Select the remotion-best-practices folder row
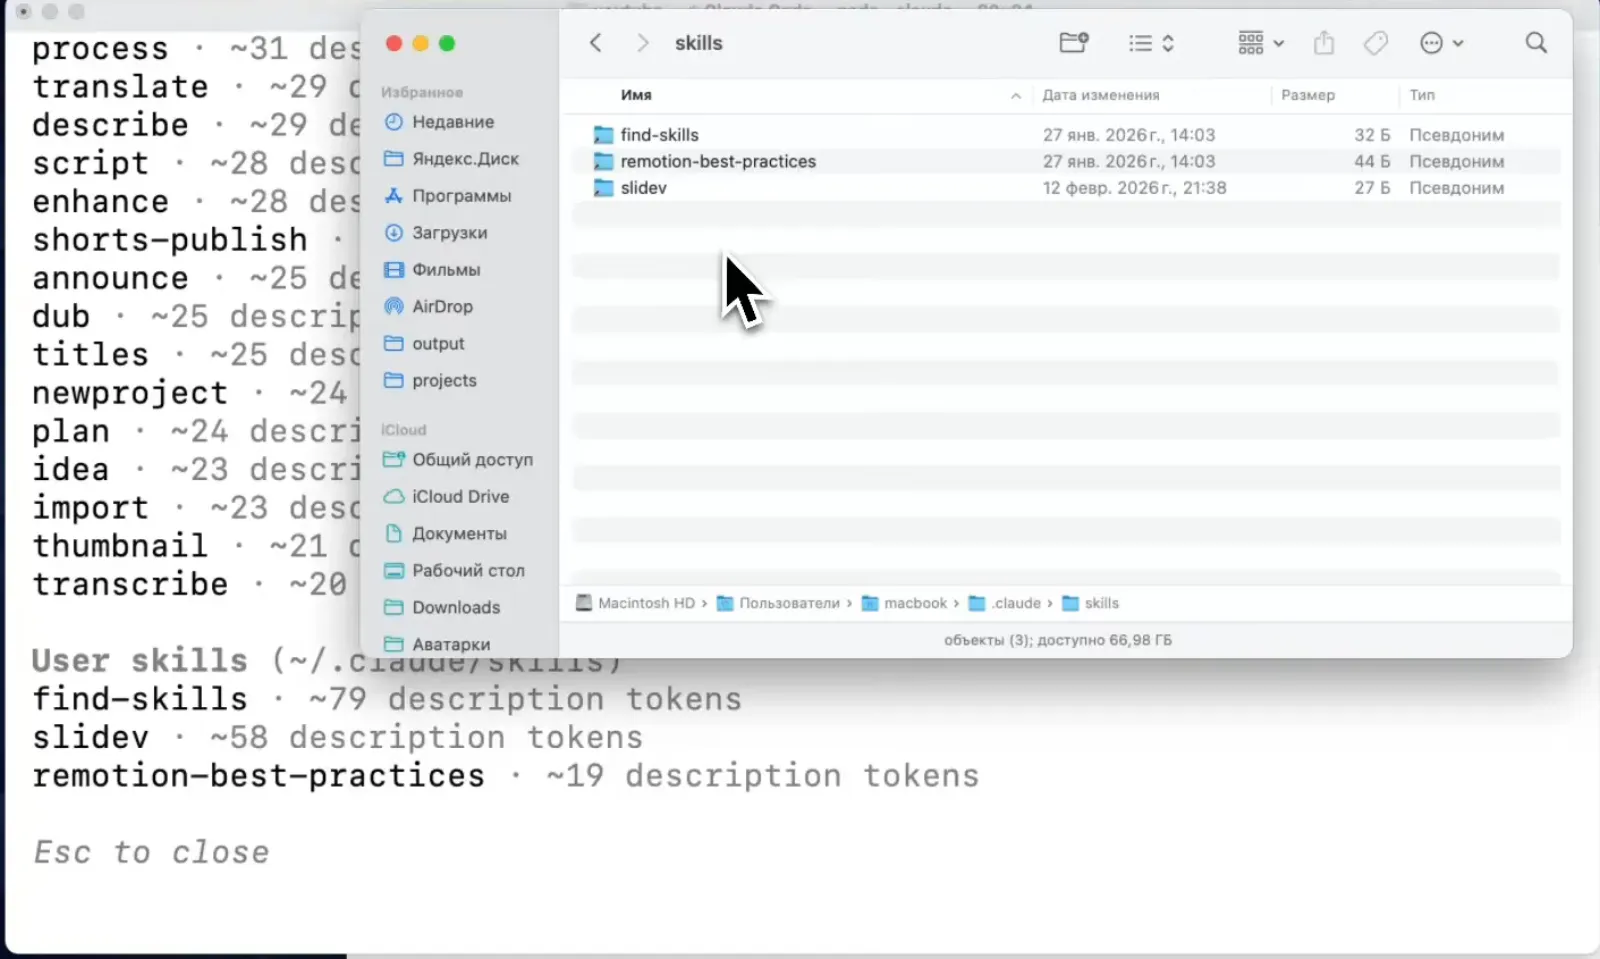 click(x=1066, y=161)
